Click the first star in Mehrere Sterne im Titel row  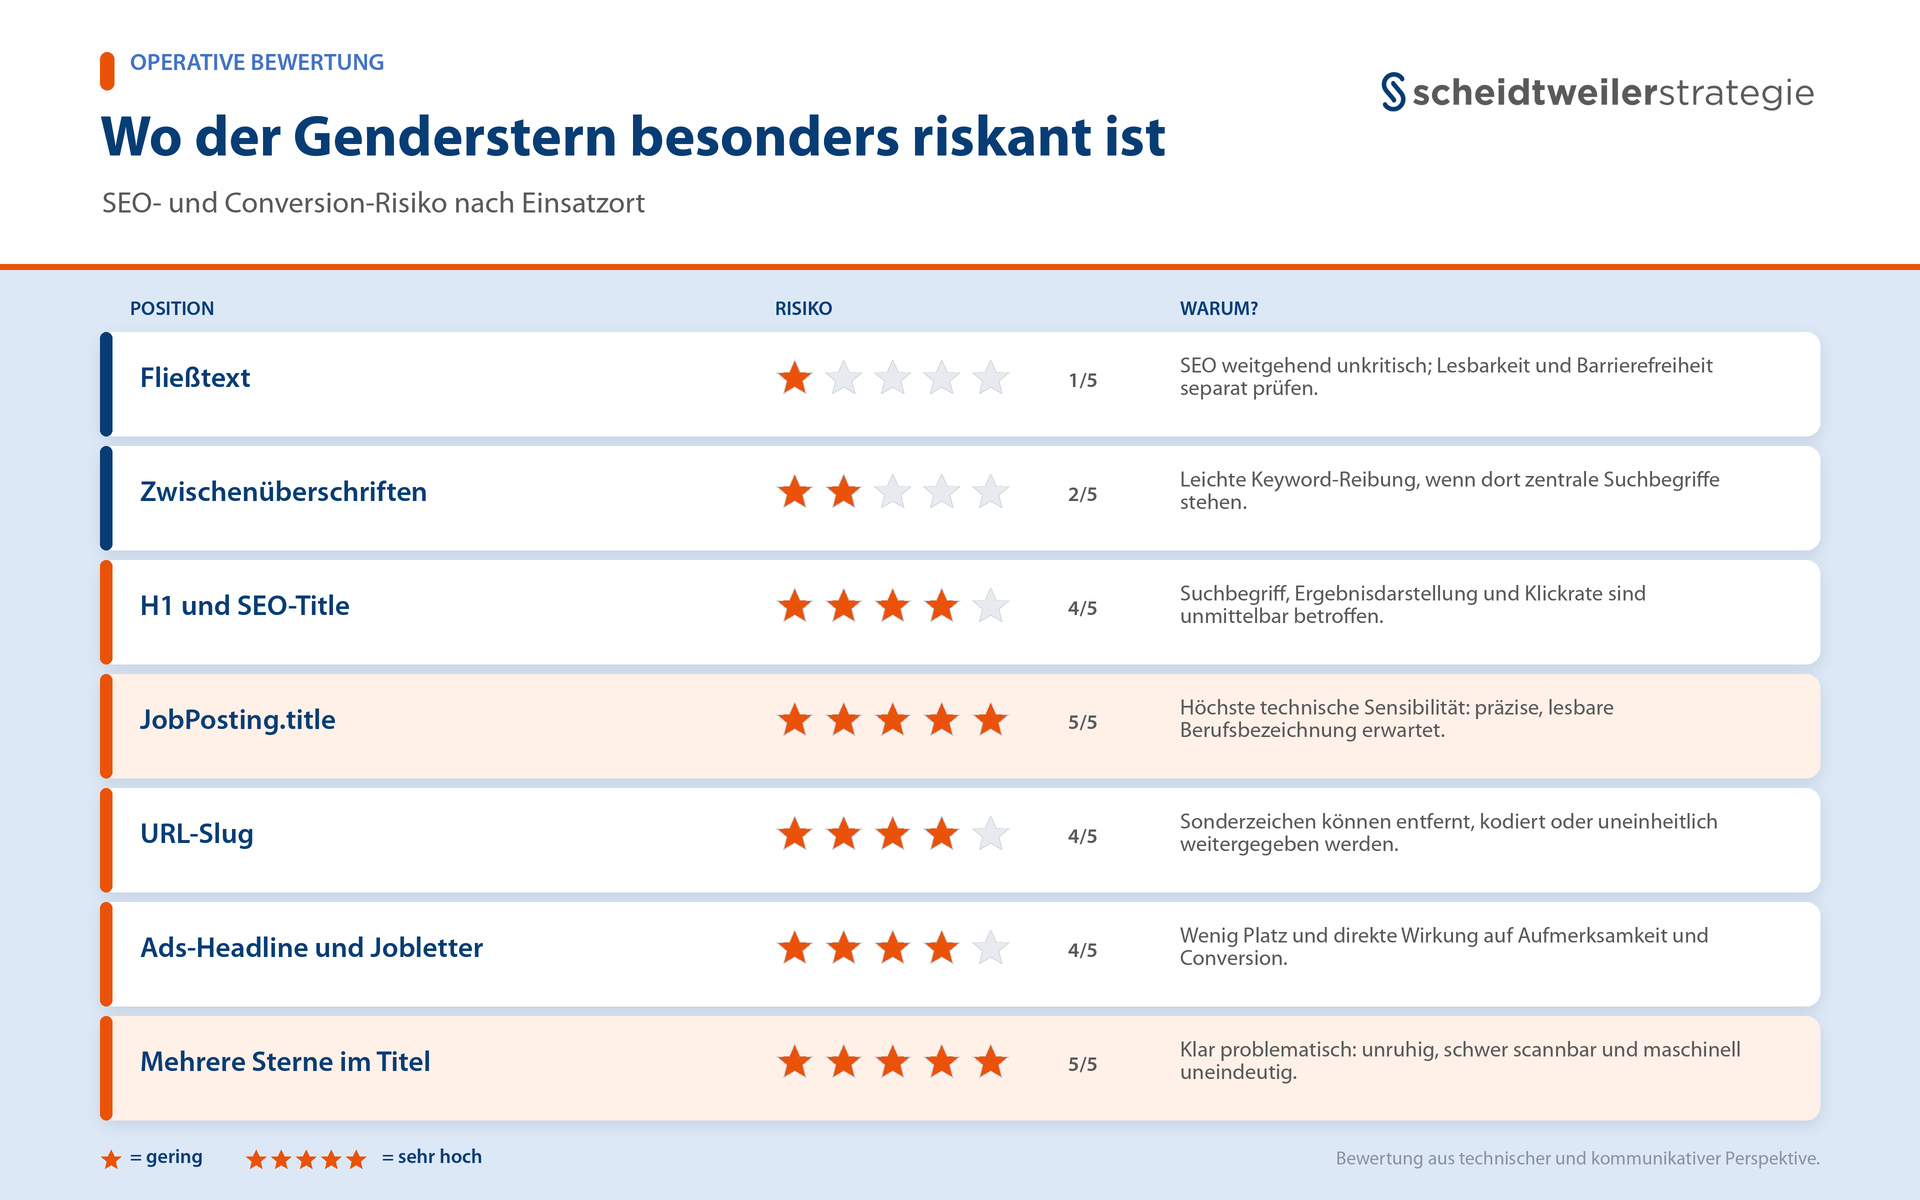click(x=795, y=1062)
